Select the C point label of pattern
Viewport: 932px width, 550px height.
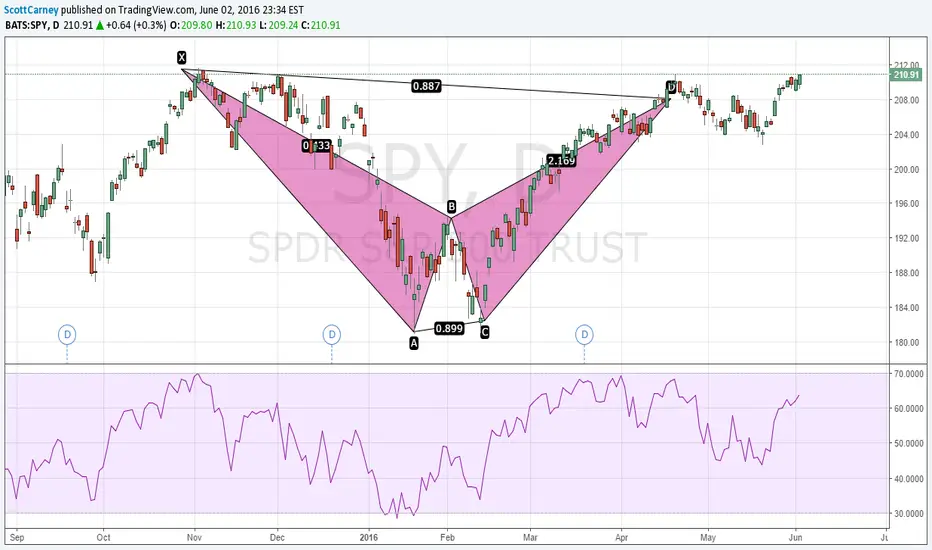tap(484, 332)
